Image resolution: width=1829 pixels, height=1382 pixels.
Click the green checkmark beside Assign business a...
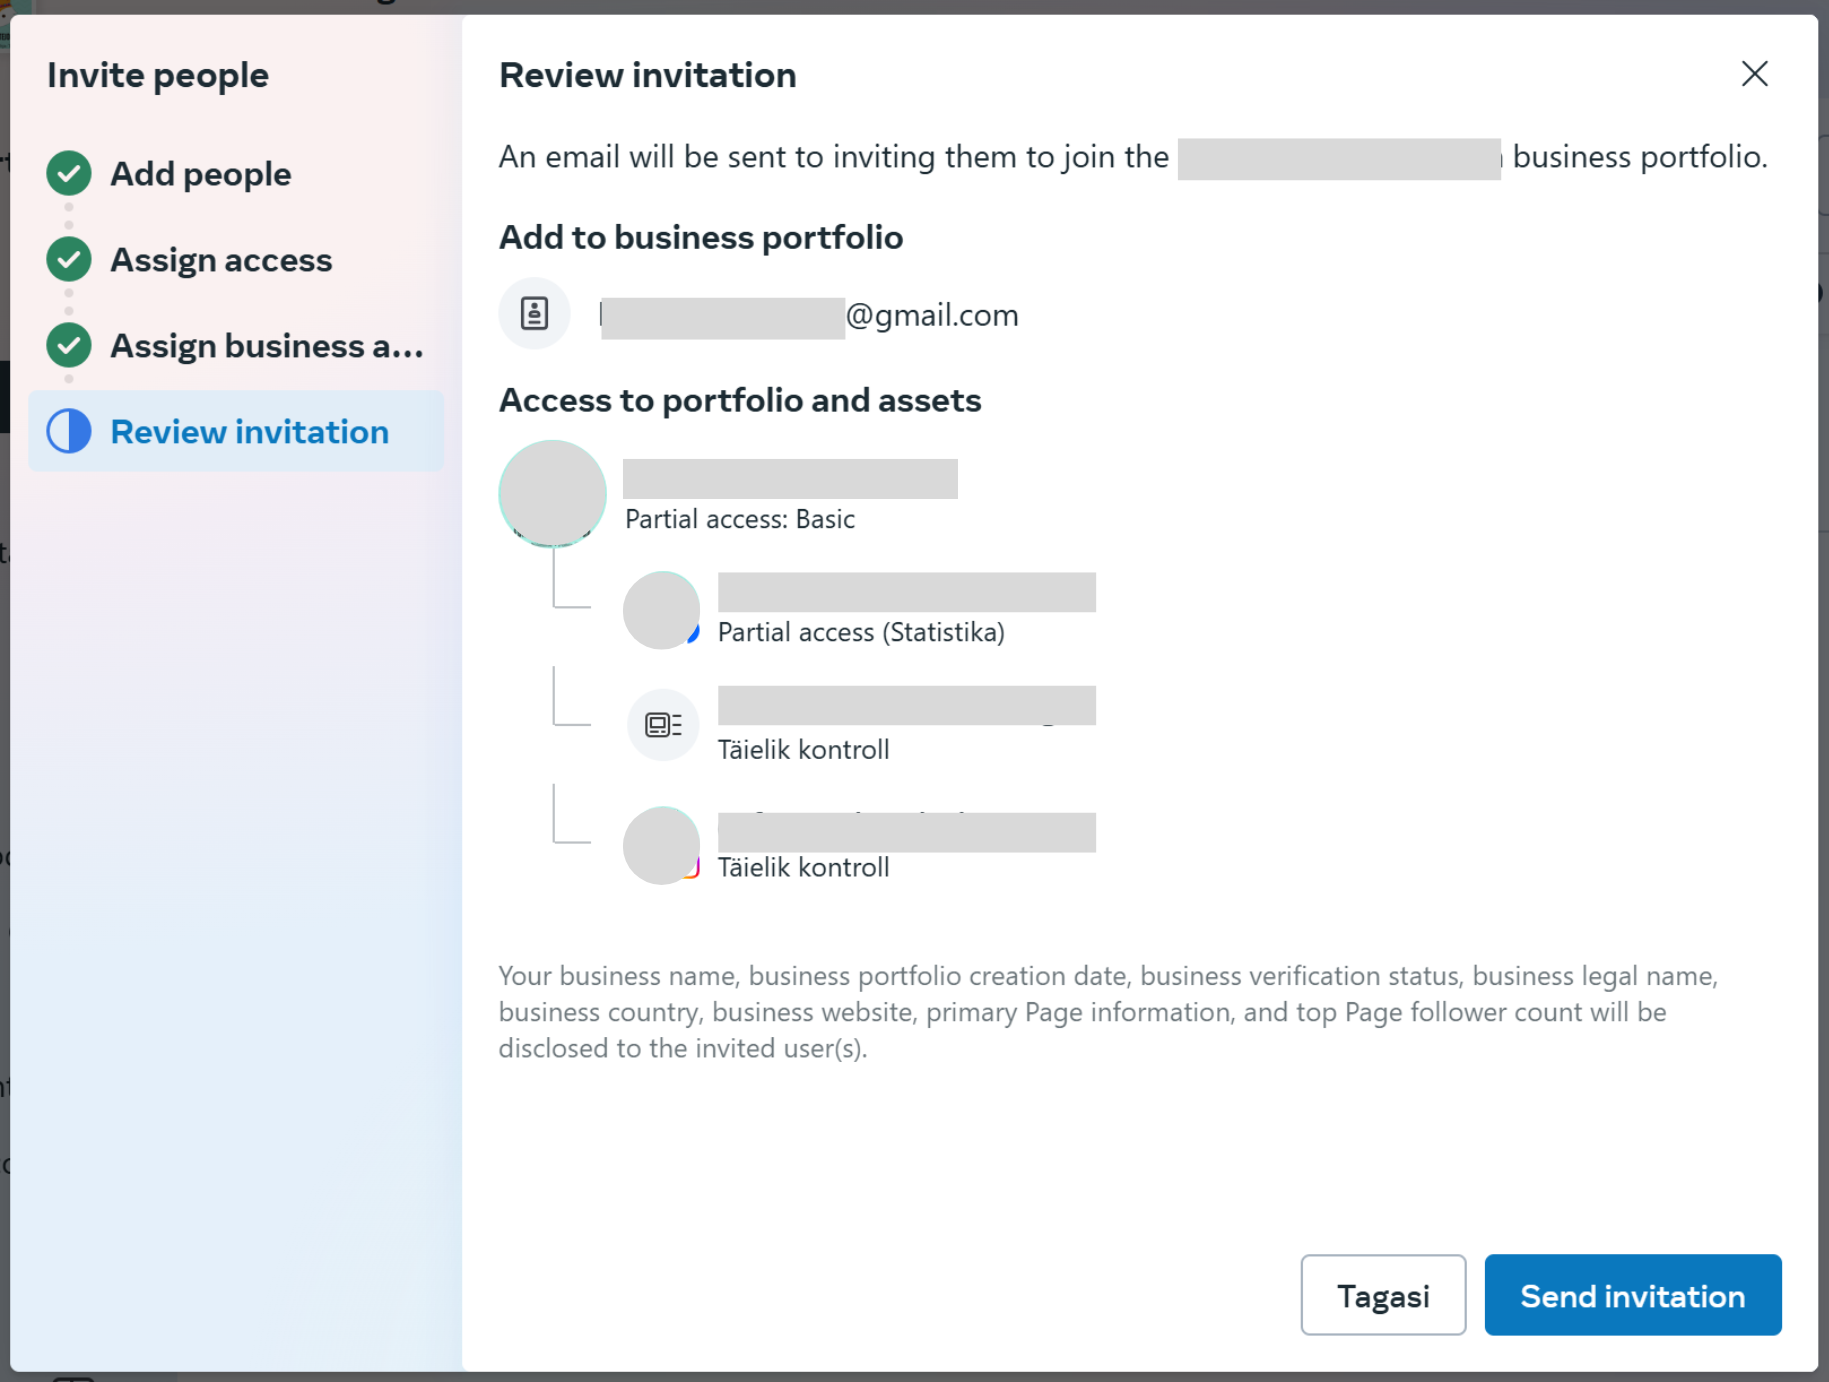[x=69, y=346]
